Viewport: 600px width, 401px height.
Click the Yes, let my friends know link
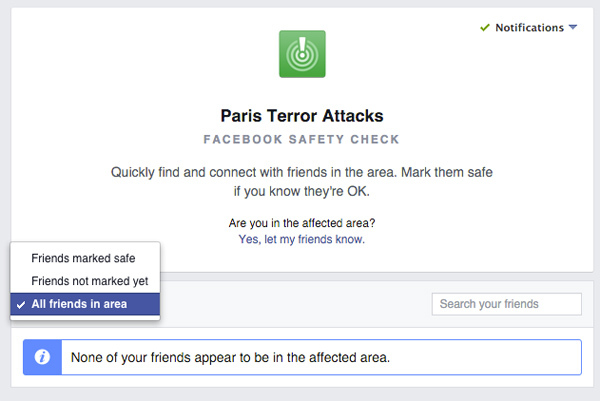[x=301, y=240]
